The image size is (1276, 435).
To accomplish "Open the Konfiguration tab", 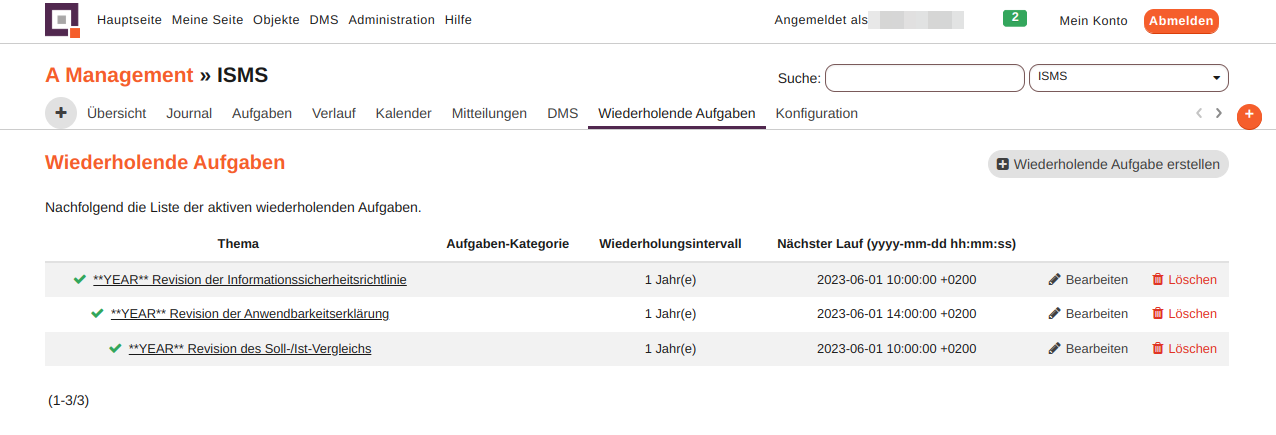I will [817, 113].
